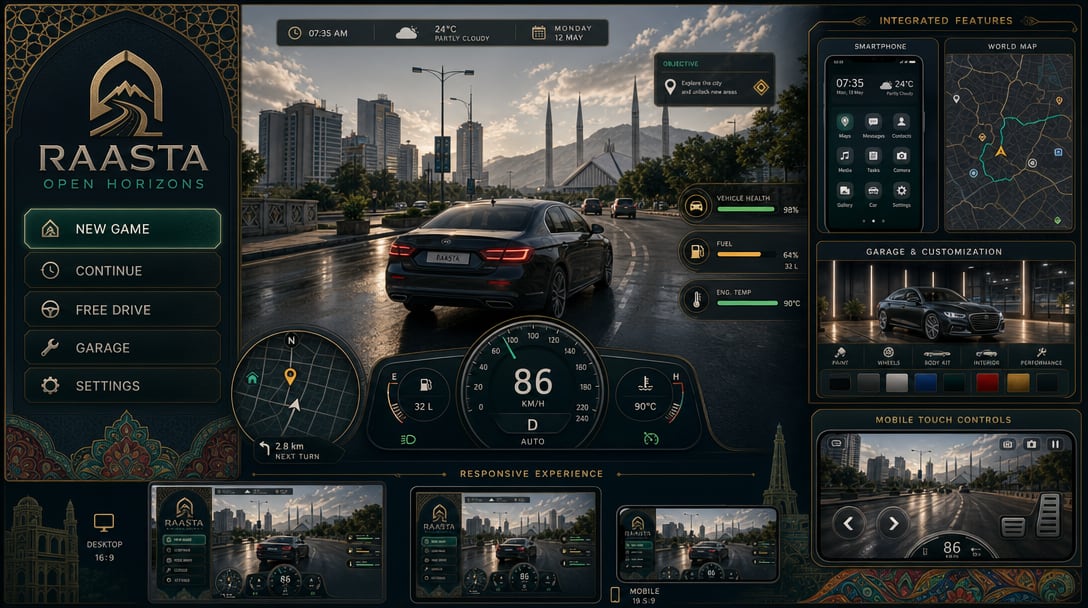Tap the accelerator pedal in mobile controls

1048,516
